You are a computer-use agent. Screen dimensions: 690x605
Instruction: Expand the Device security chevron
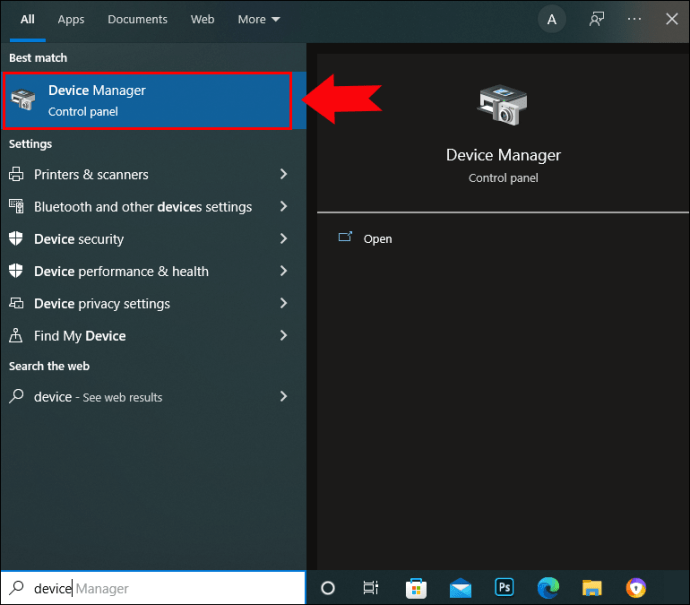coord(284,238)
